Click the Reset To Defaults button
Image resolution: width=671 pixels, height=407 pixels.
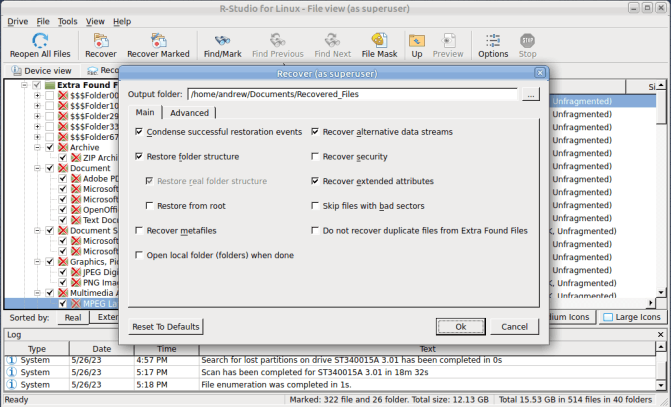[166, 327]
